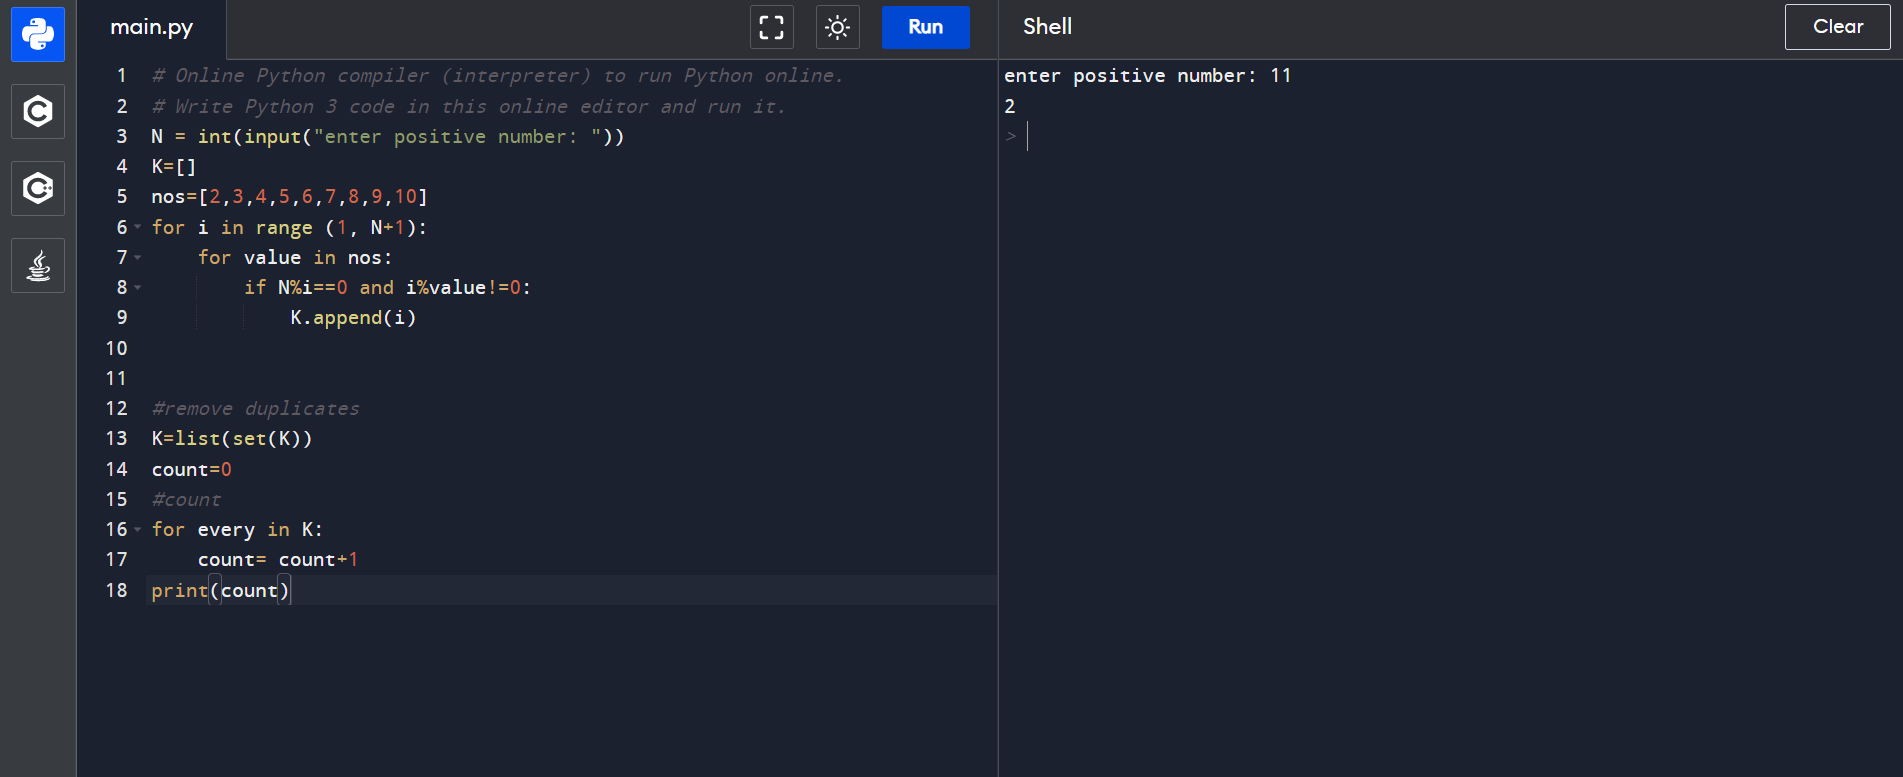Collapse the if block at line 8
The image size is (1903, 777).
[138, 288]
